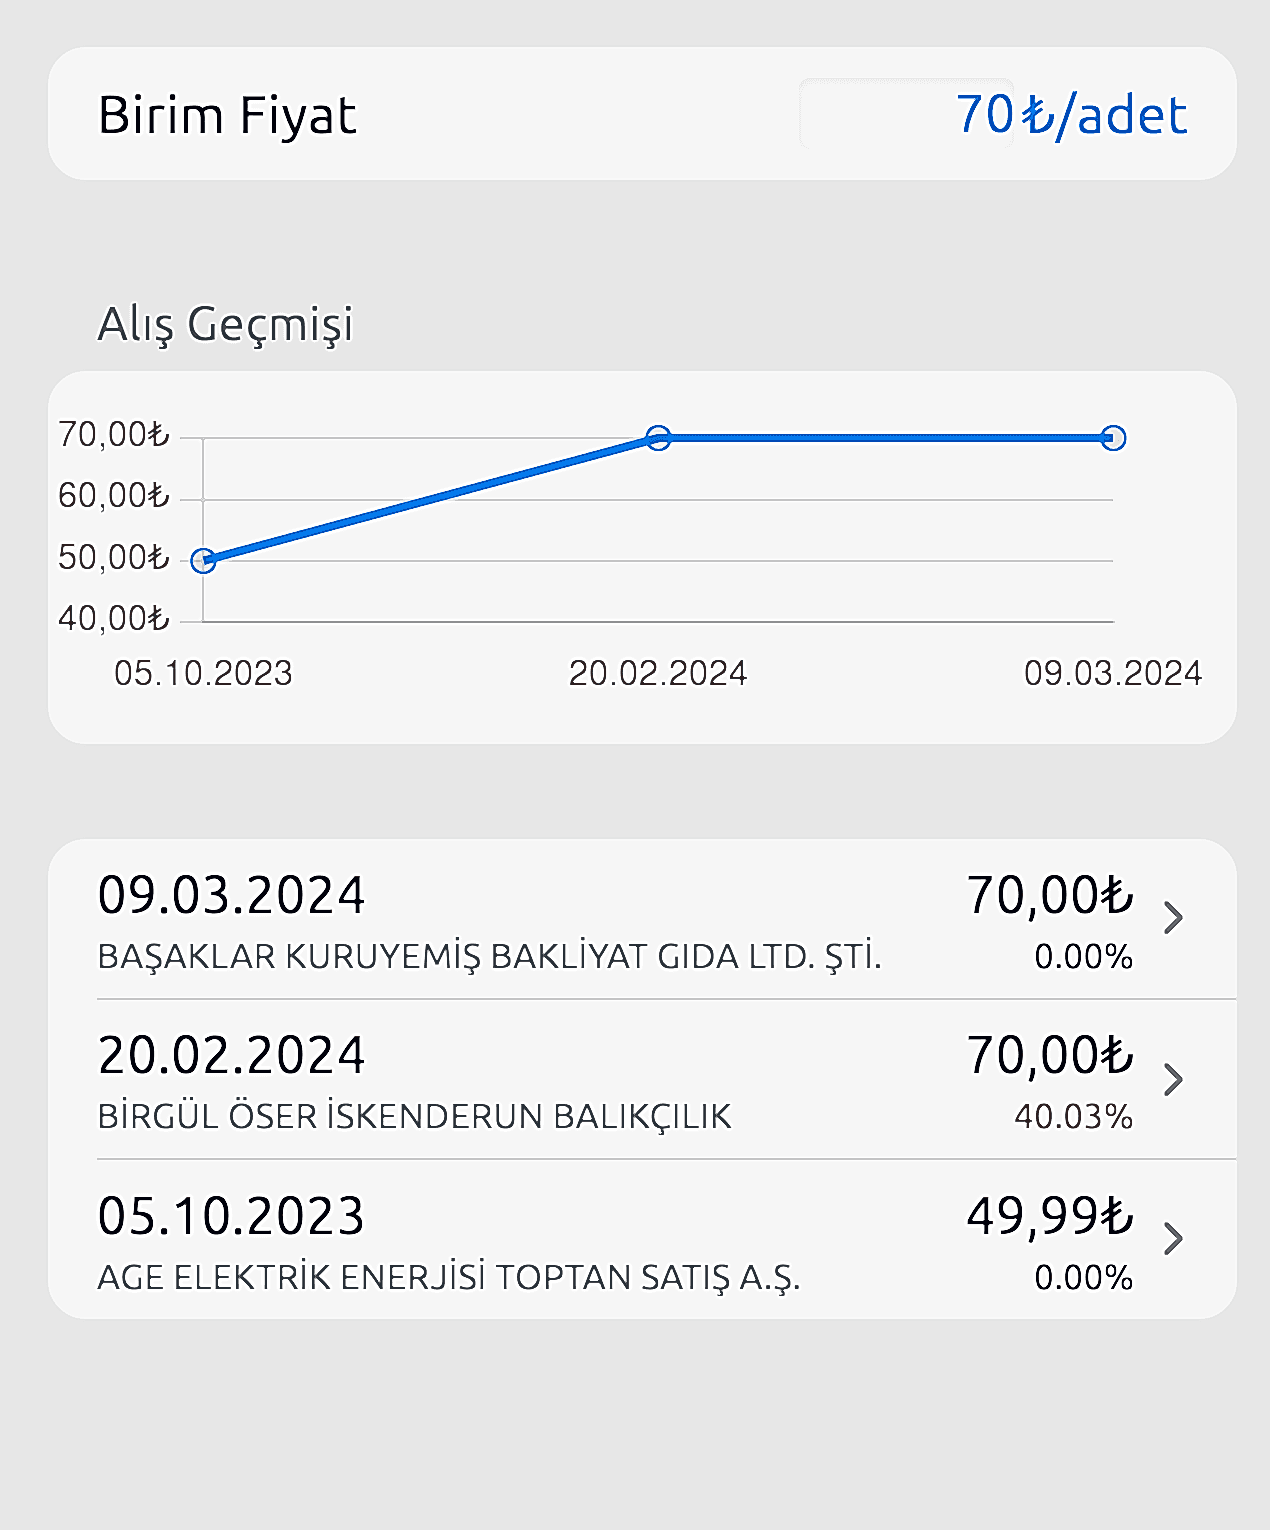Select the chart data point at 09.03.2024
Screen dimensions: 1270x1530
click(1113, 438)
